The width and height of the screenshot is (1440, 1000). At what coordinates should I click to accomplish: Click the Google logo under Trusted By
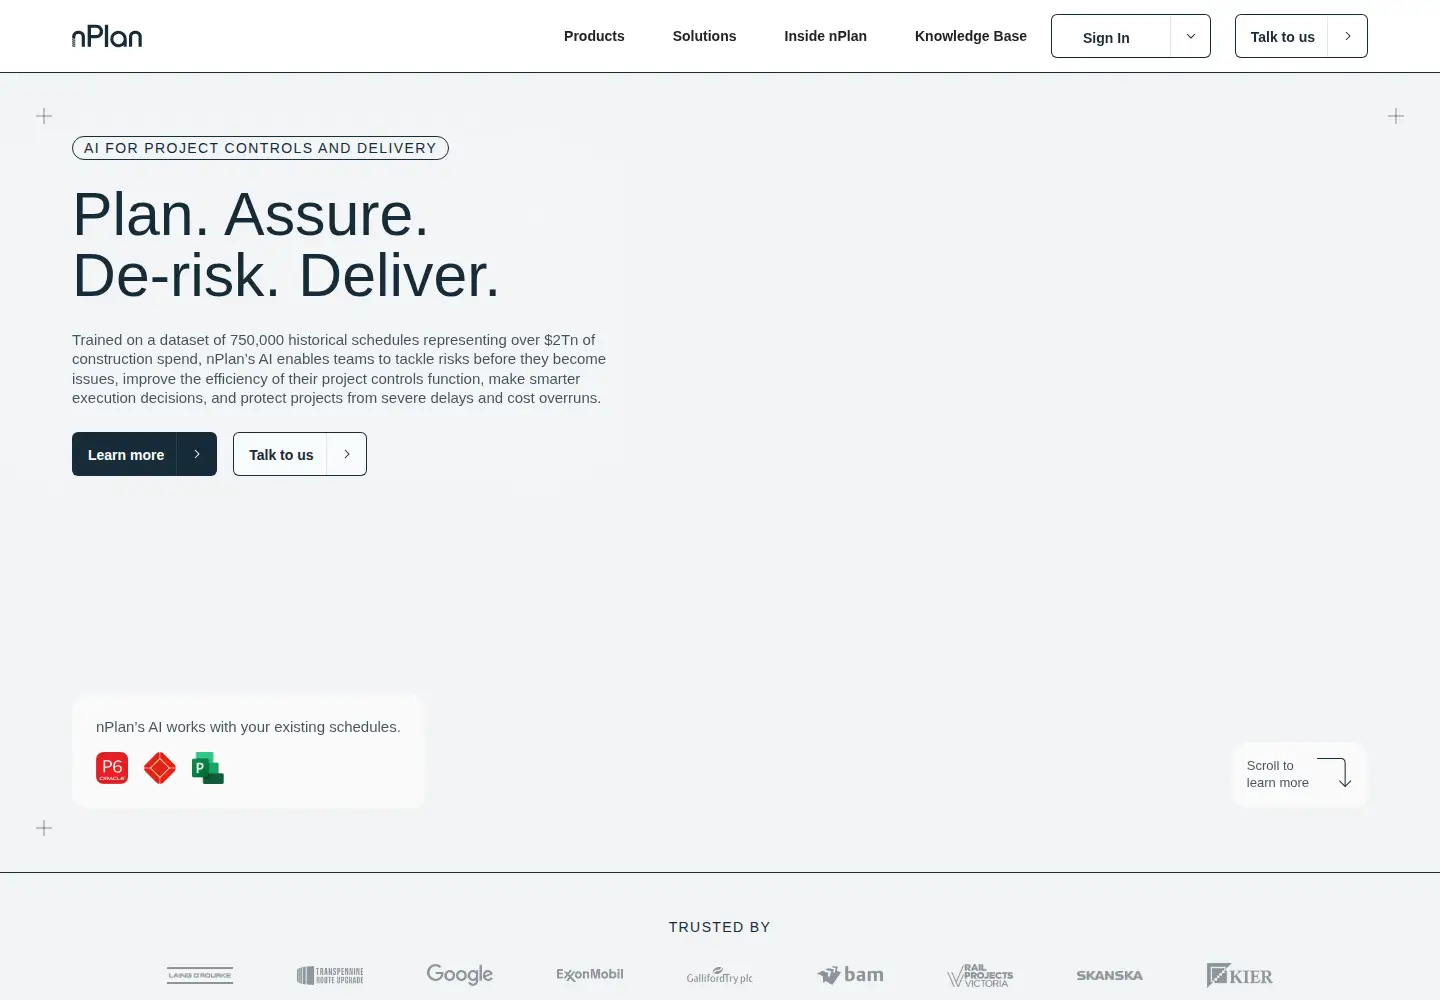(460, 974)
